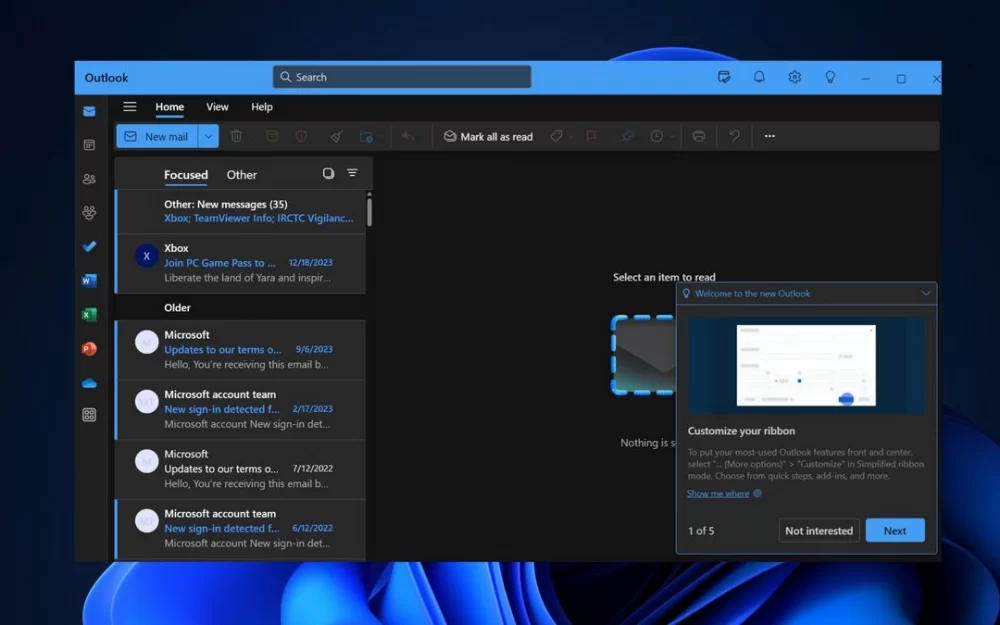The width and height of the screenshot is (1000, 625).
Task: Launch Excel from the sidebar
Action: pyautogui.click(x=89, y=314)
